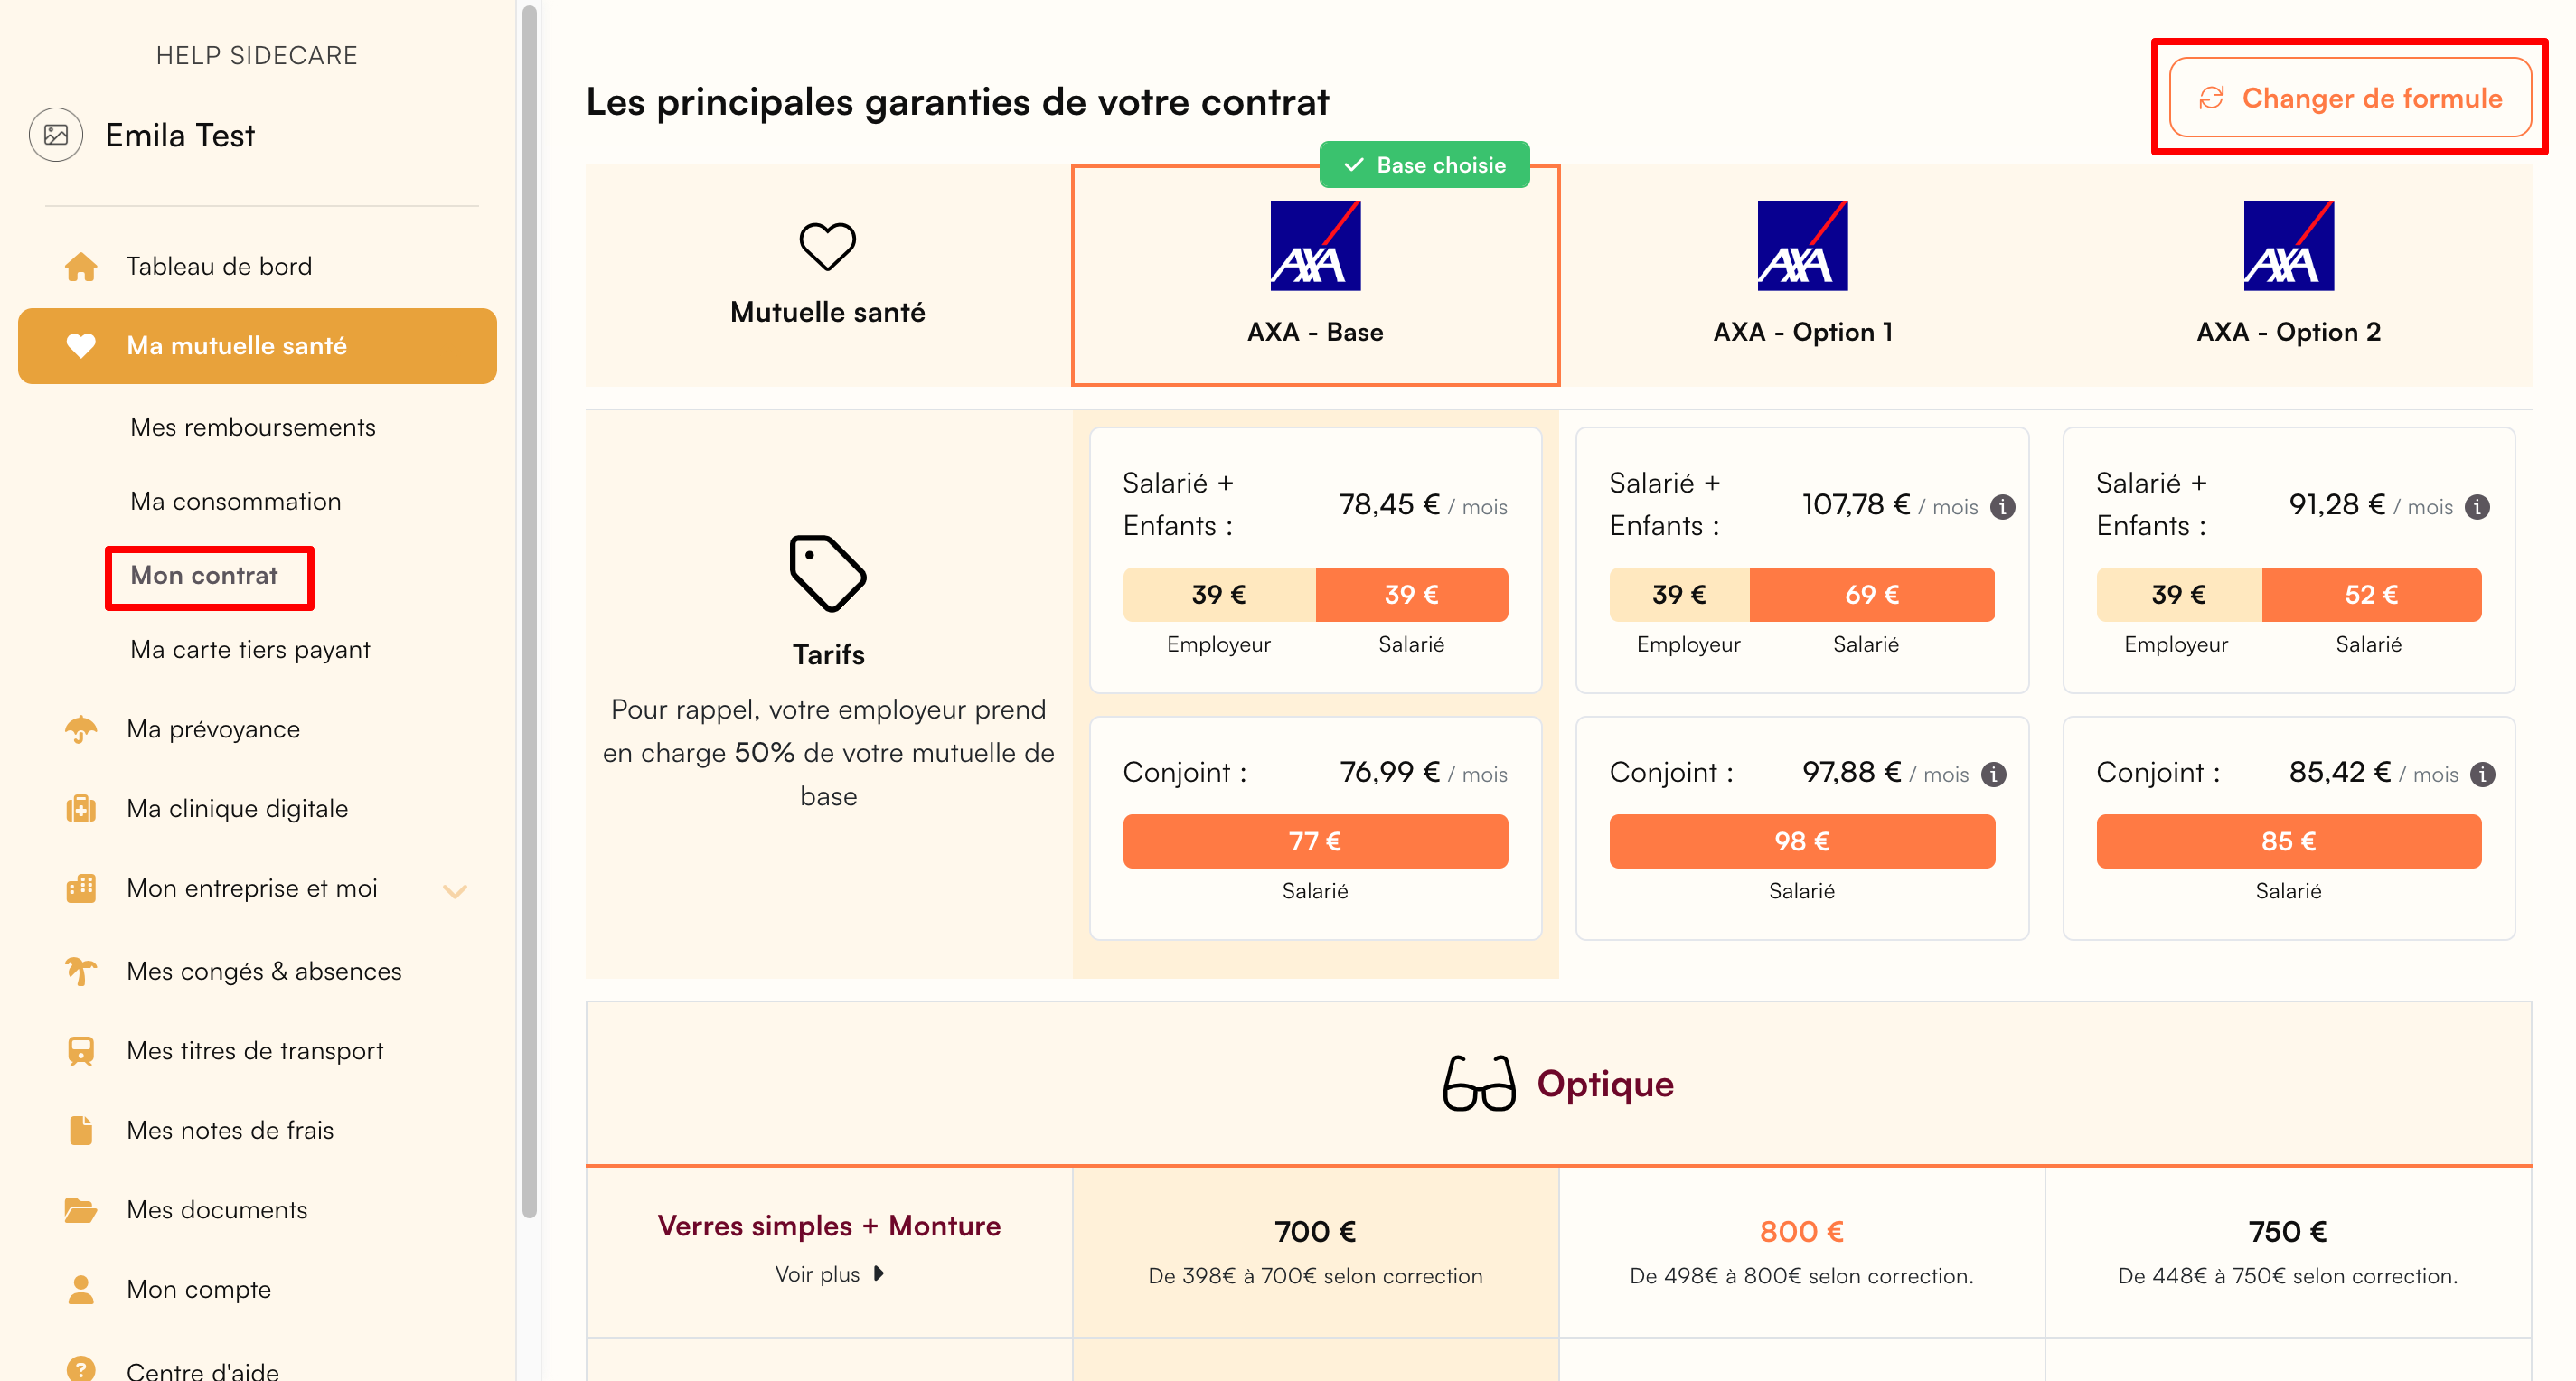Image resolution: width=2576 pixels, height=1381 pixels.
Task: Open Ma clinique digitale hospital icon
Action: tap(81, 809)
